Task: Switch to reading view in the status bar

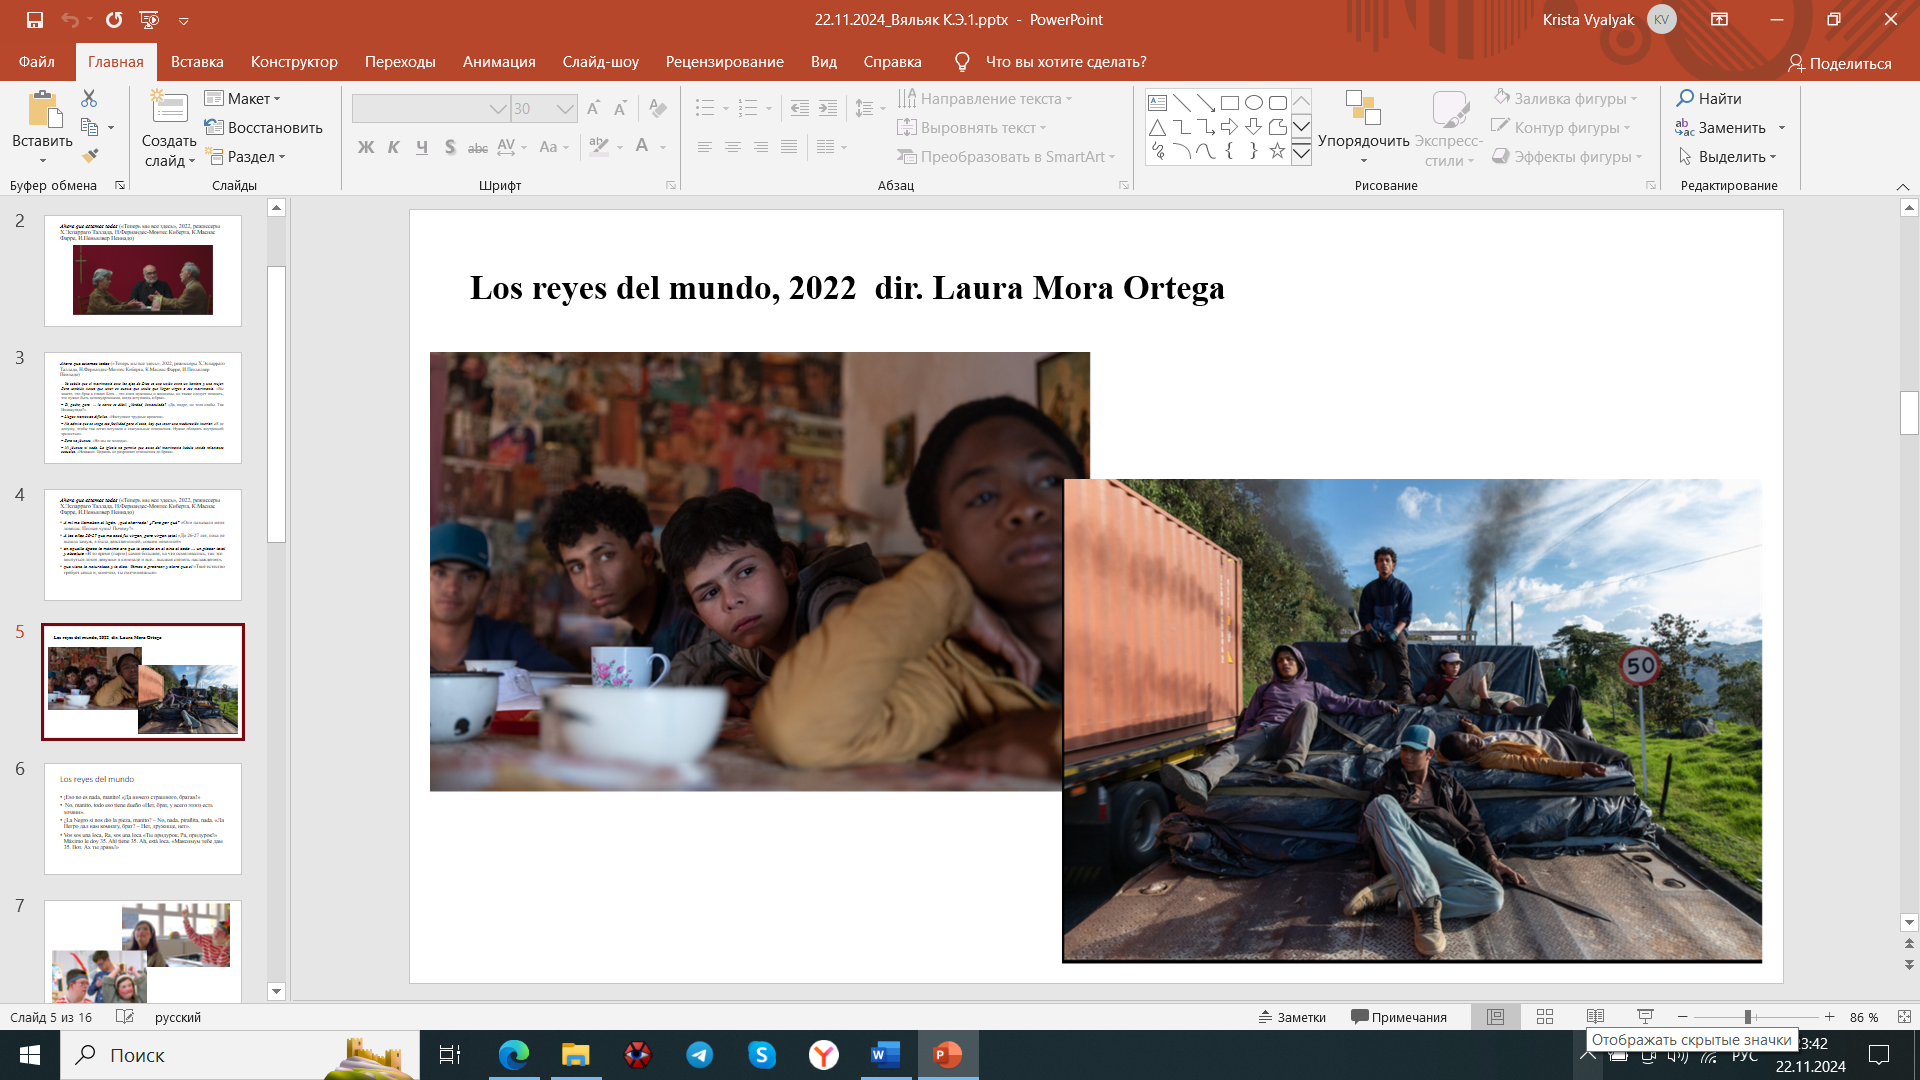Action: click(x=1595, y=1017)
